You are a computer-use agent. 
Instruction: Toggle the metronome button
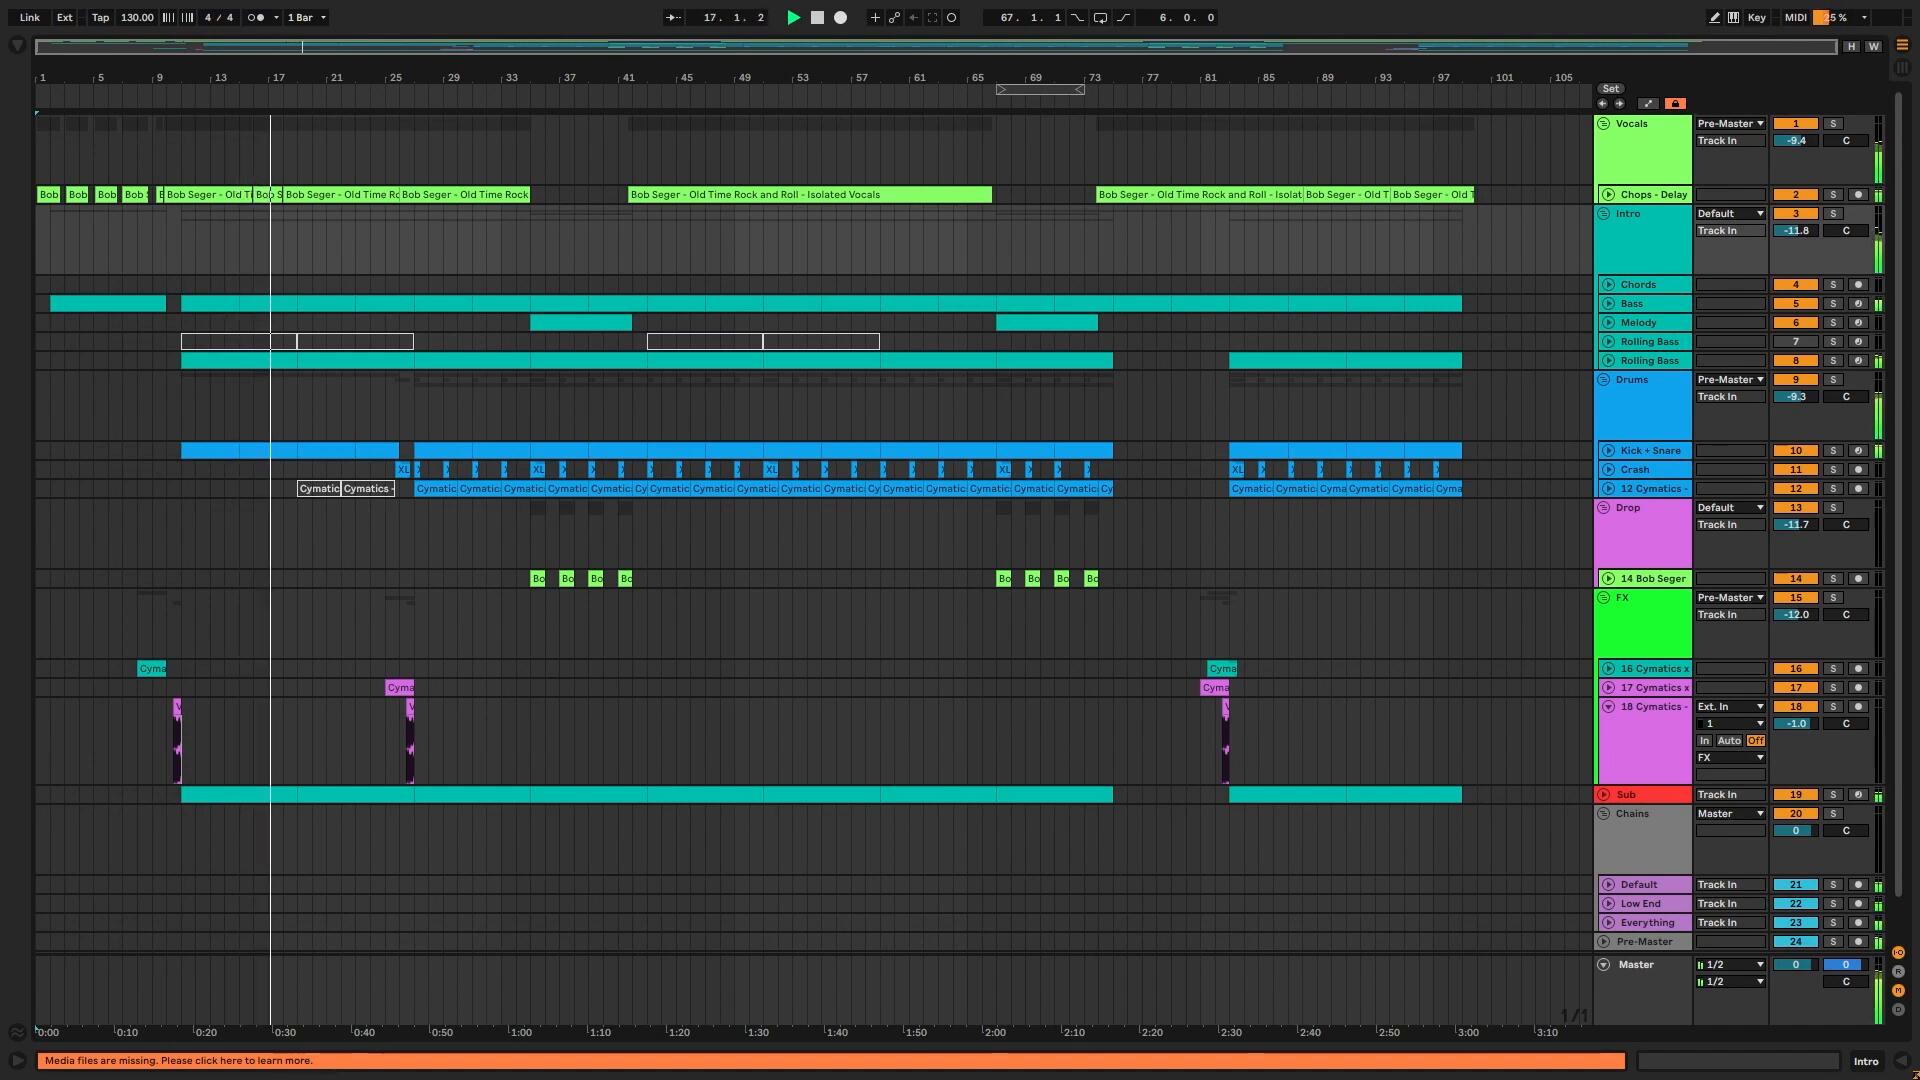tap(256, 17)
